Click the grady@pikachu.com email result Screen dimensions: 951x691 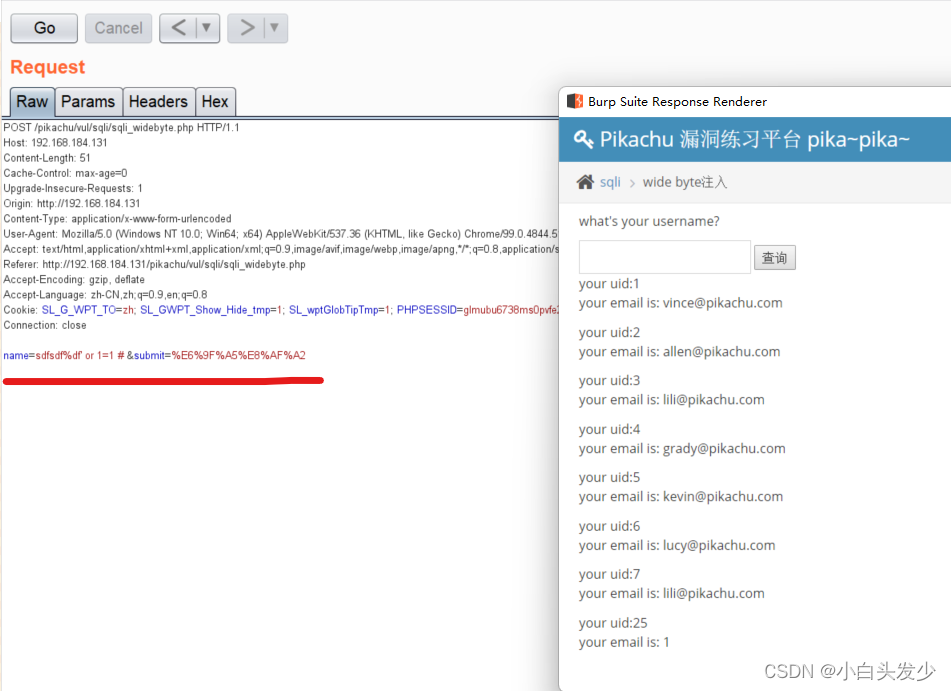(724, 448)
